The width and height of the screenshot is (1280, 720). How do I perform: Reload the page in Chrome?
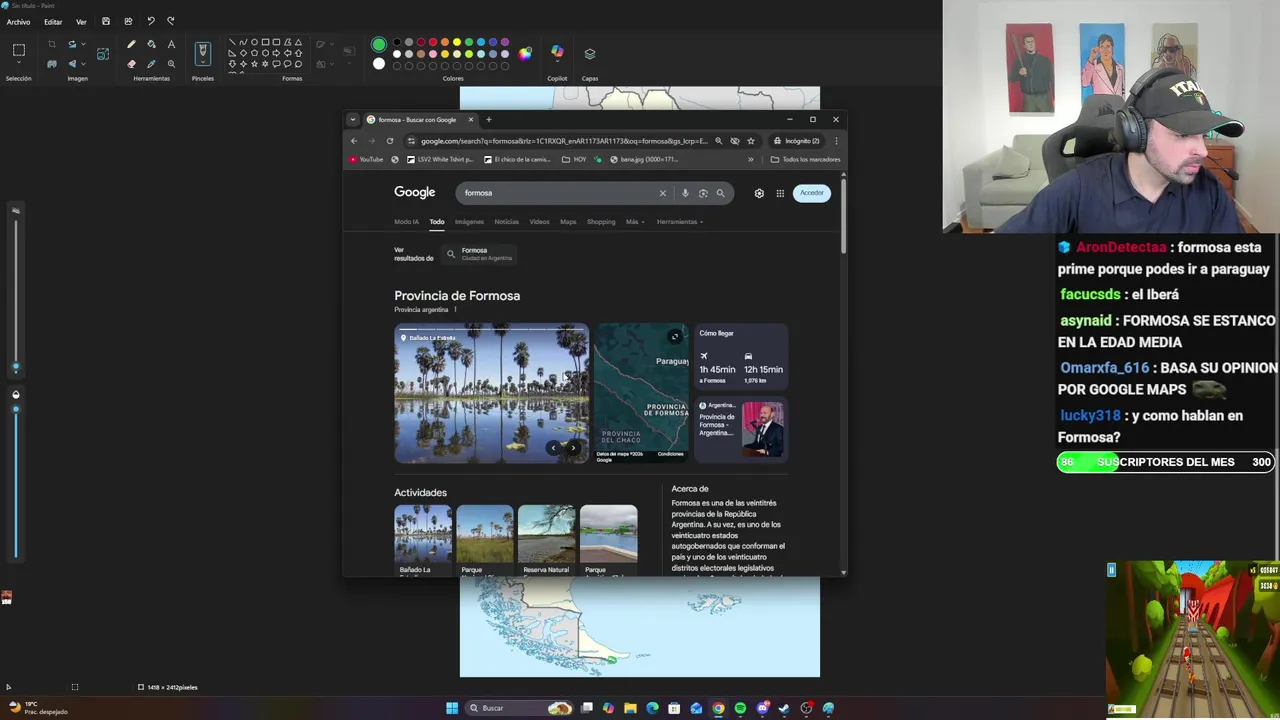390,141
